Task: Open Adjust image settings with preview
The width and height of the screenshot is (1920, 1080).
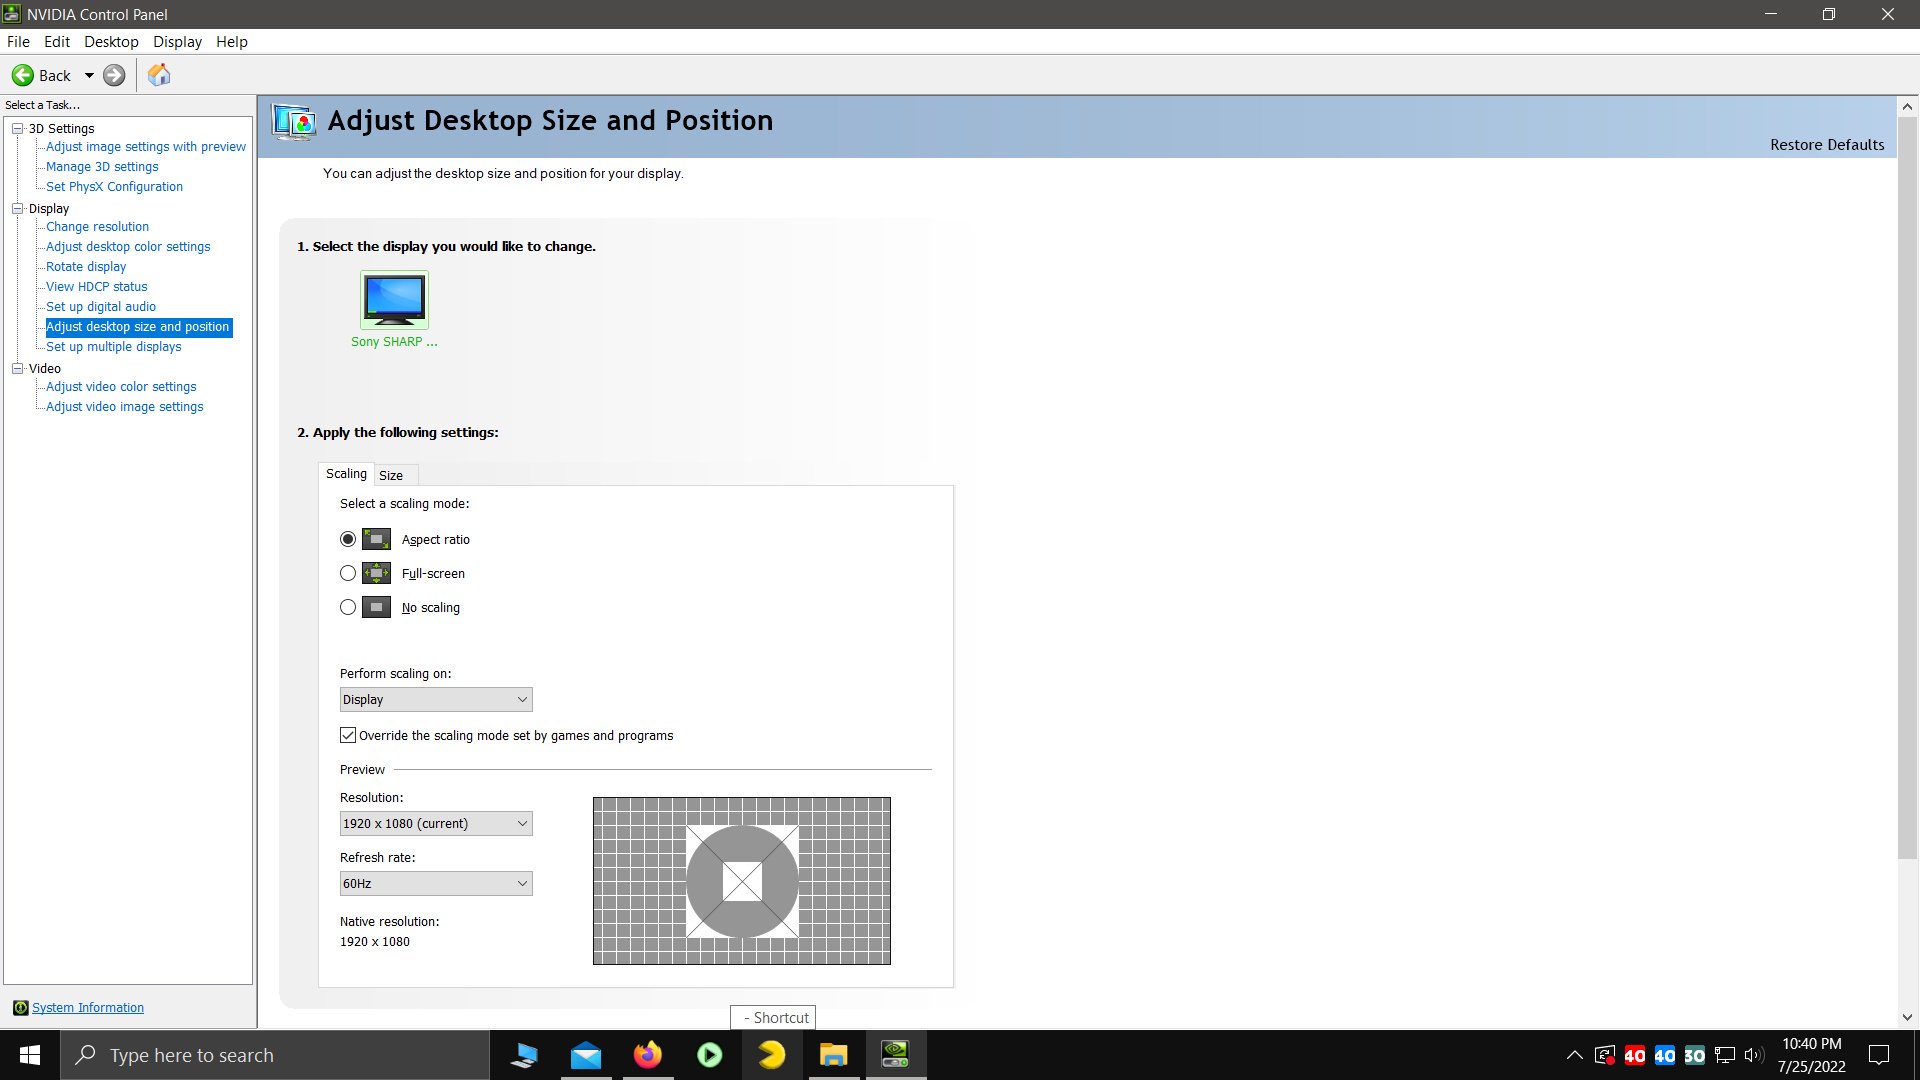Action: 146,147
